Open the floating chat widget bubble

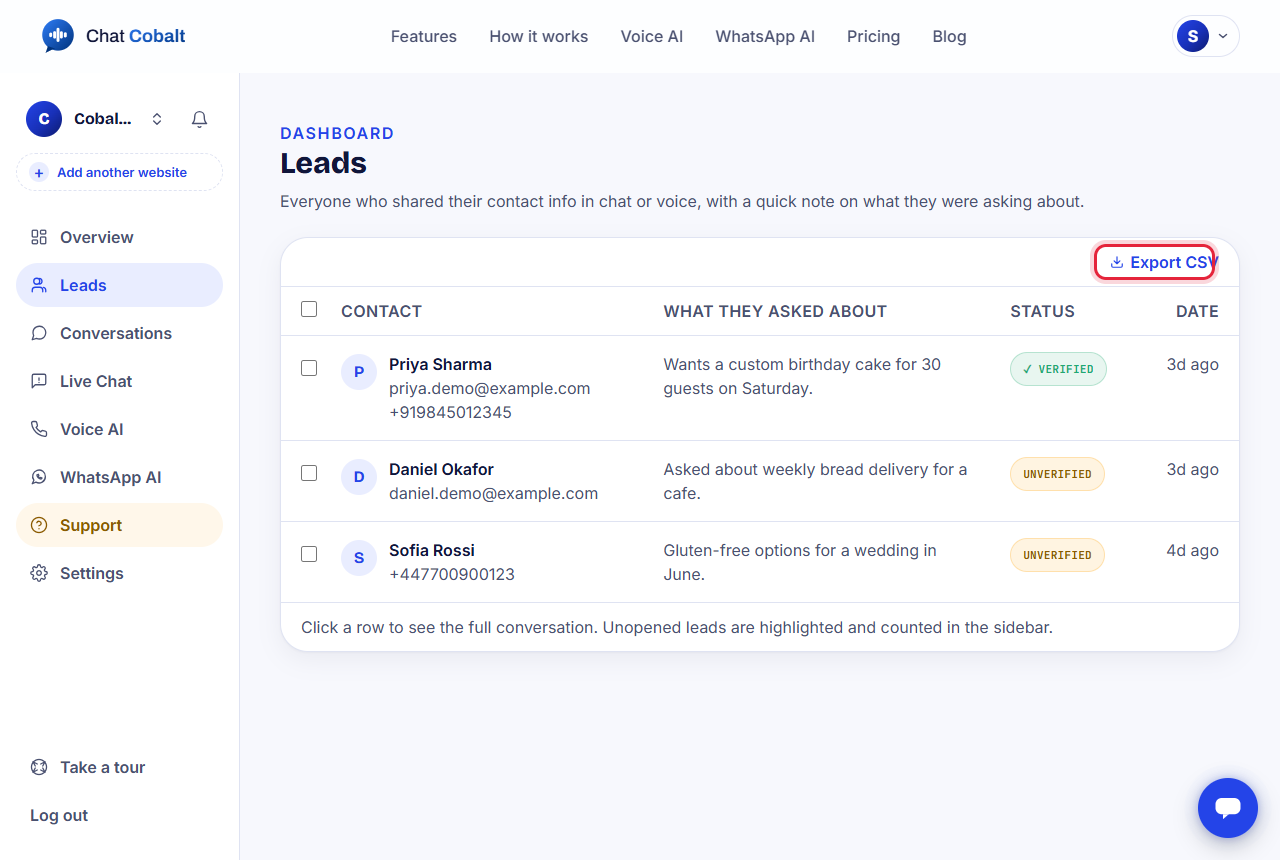1228,808
